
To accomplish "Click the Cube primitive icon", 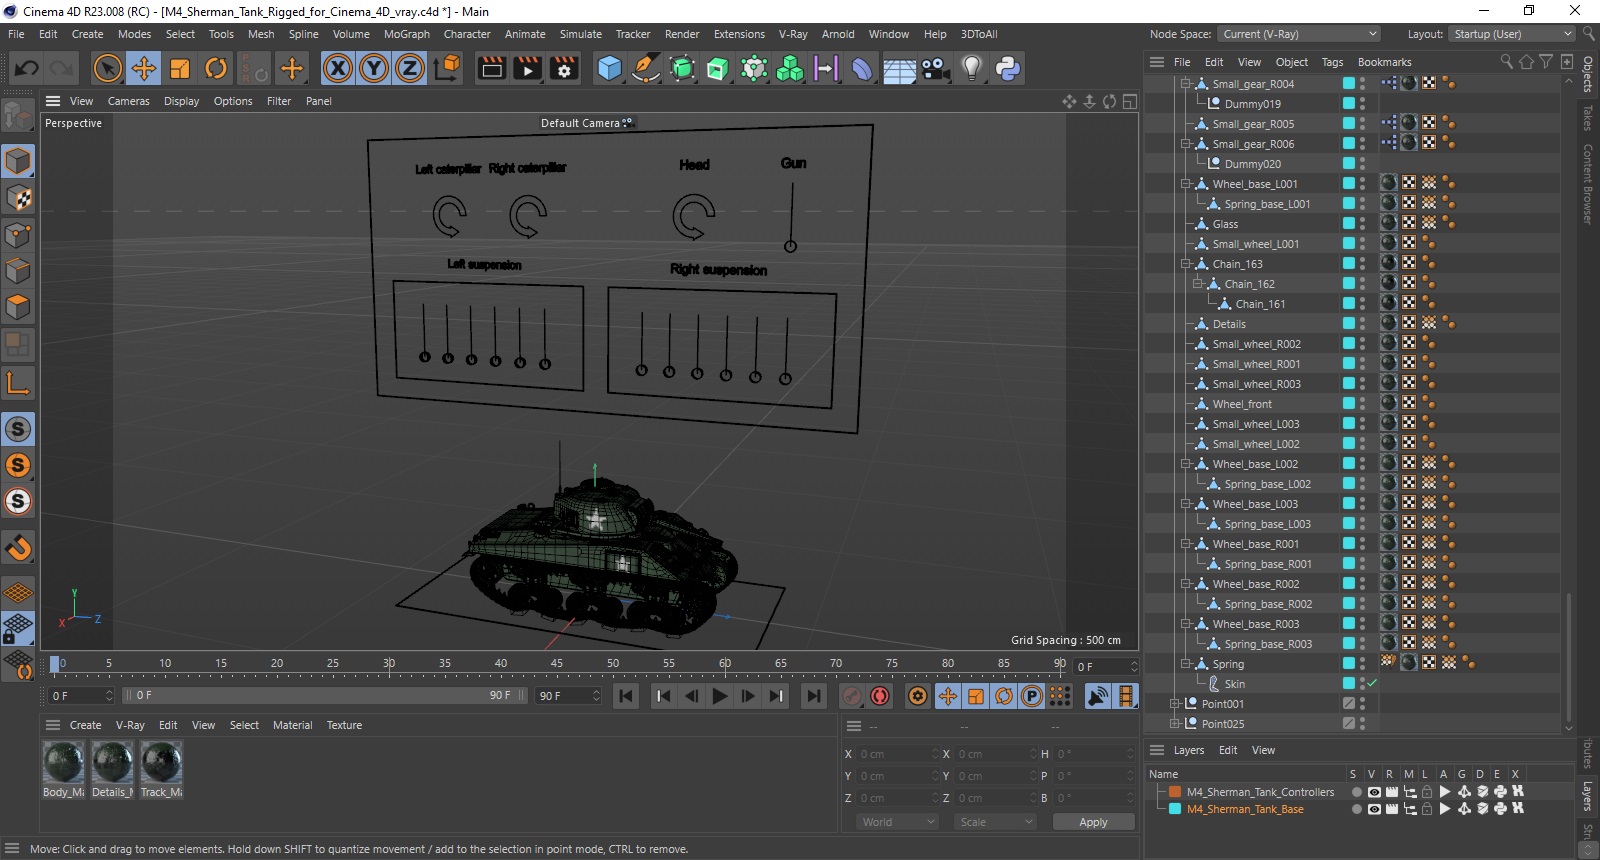I will (609, 68).
